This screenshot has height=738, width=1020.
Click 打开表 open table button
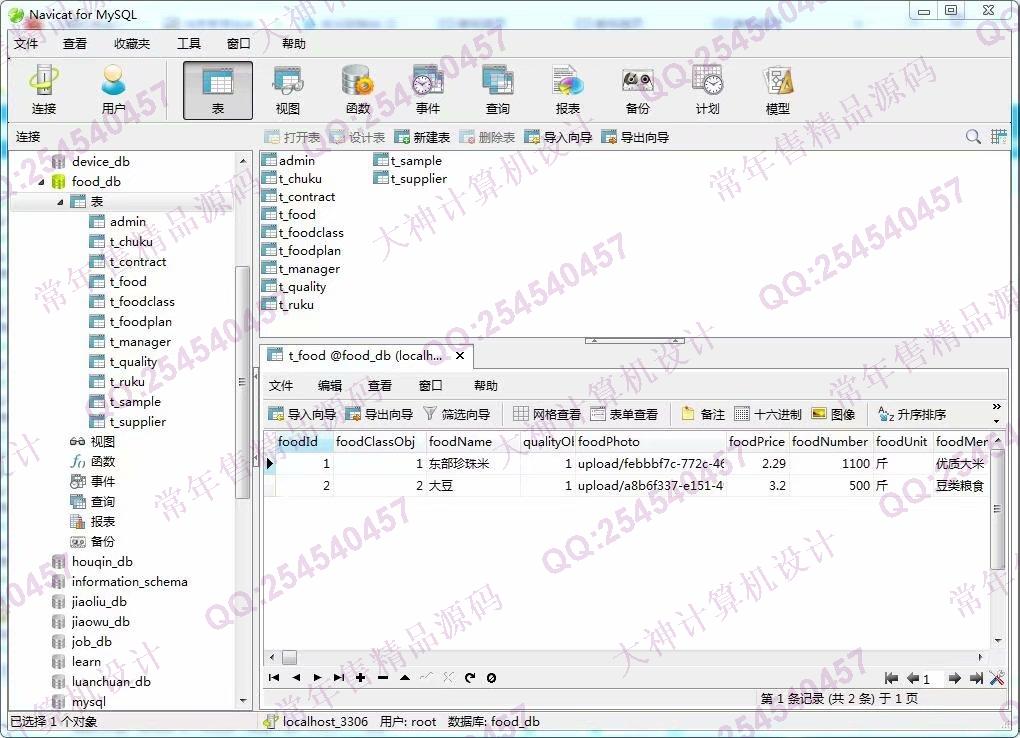click(x=293, y=137)
